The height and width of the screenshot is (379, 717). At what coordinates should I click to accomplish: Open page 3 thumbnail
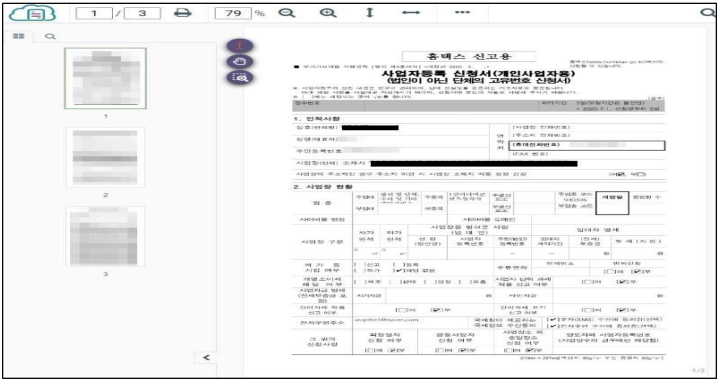105,236
